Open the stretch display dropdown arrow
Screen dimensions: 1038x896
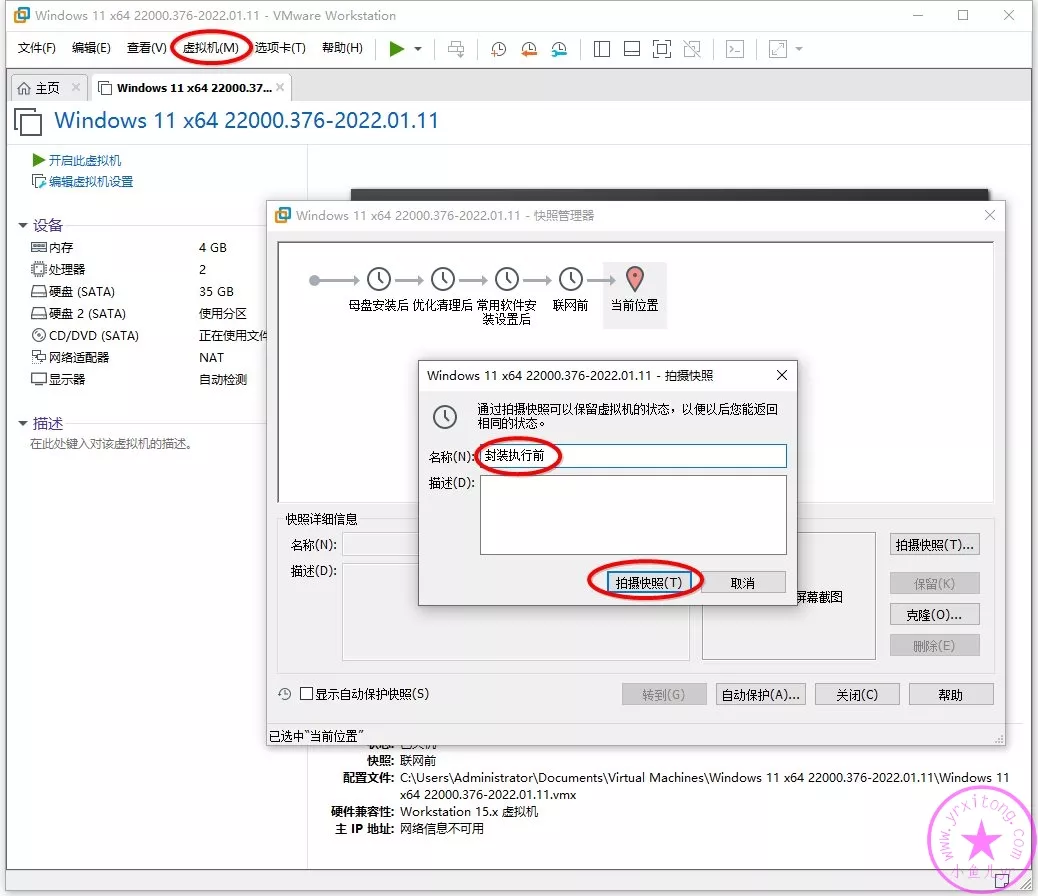click(x=799, y=49)
